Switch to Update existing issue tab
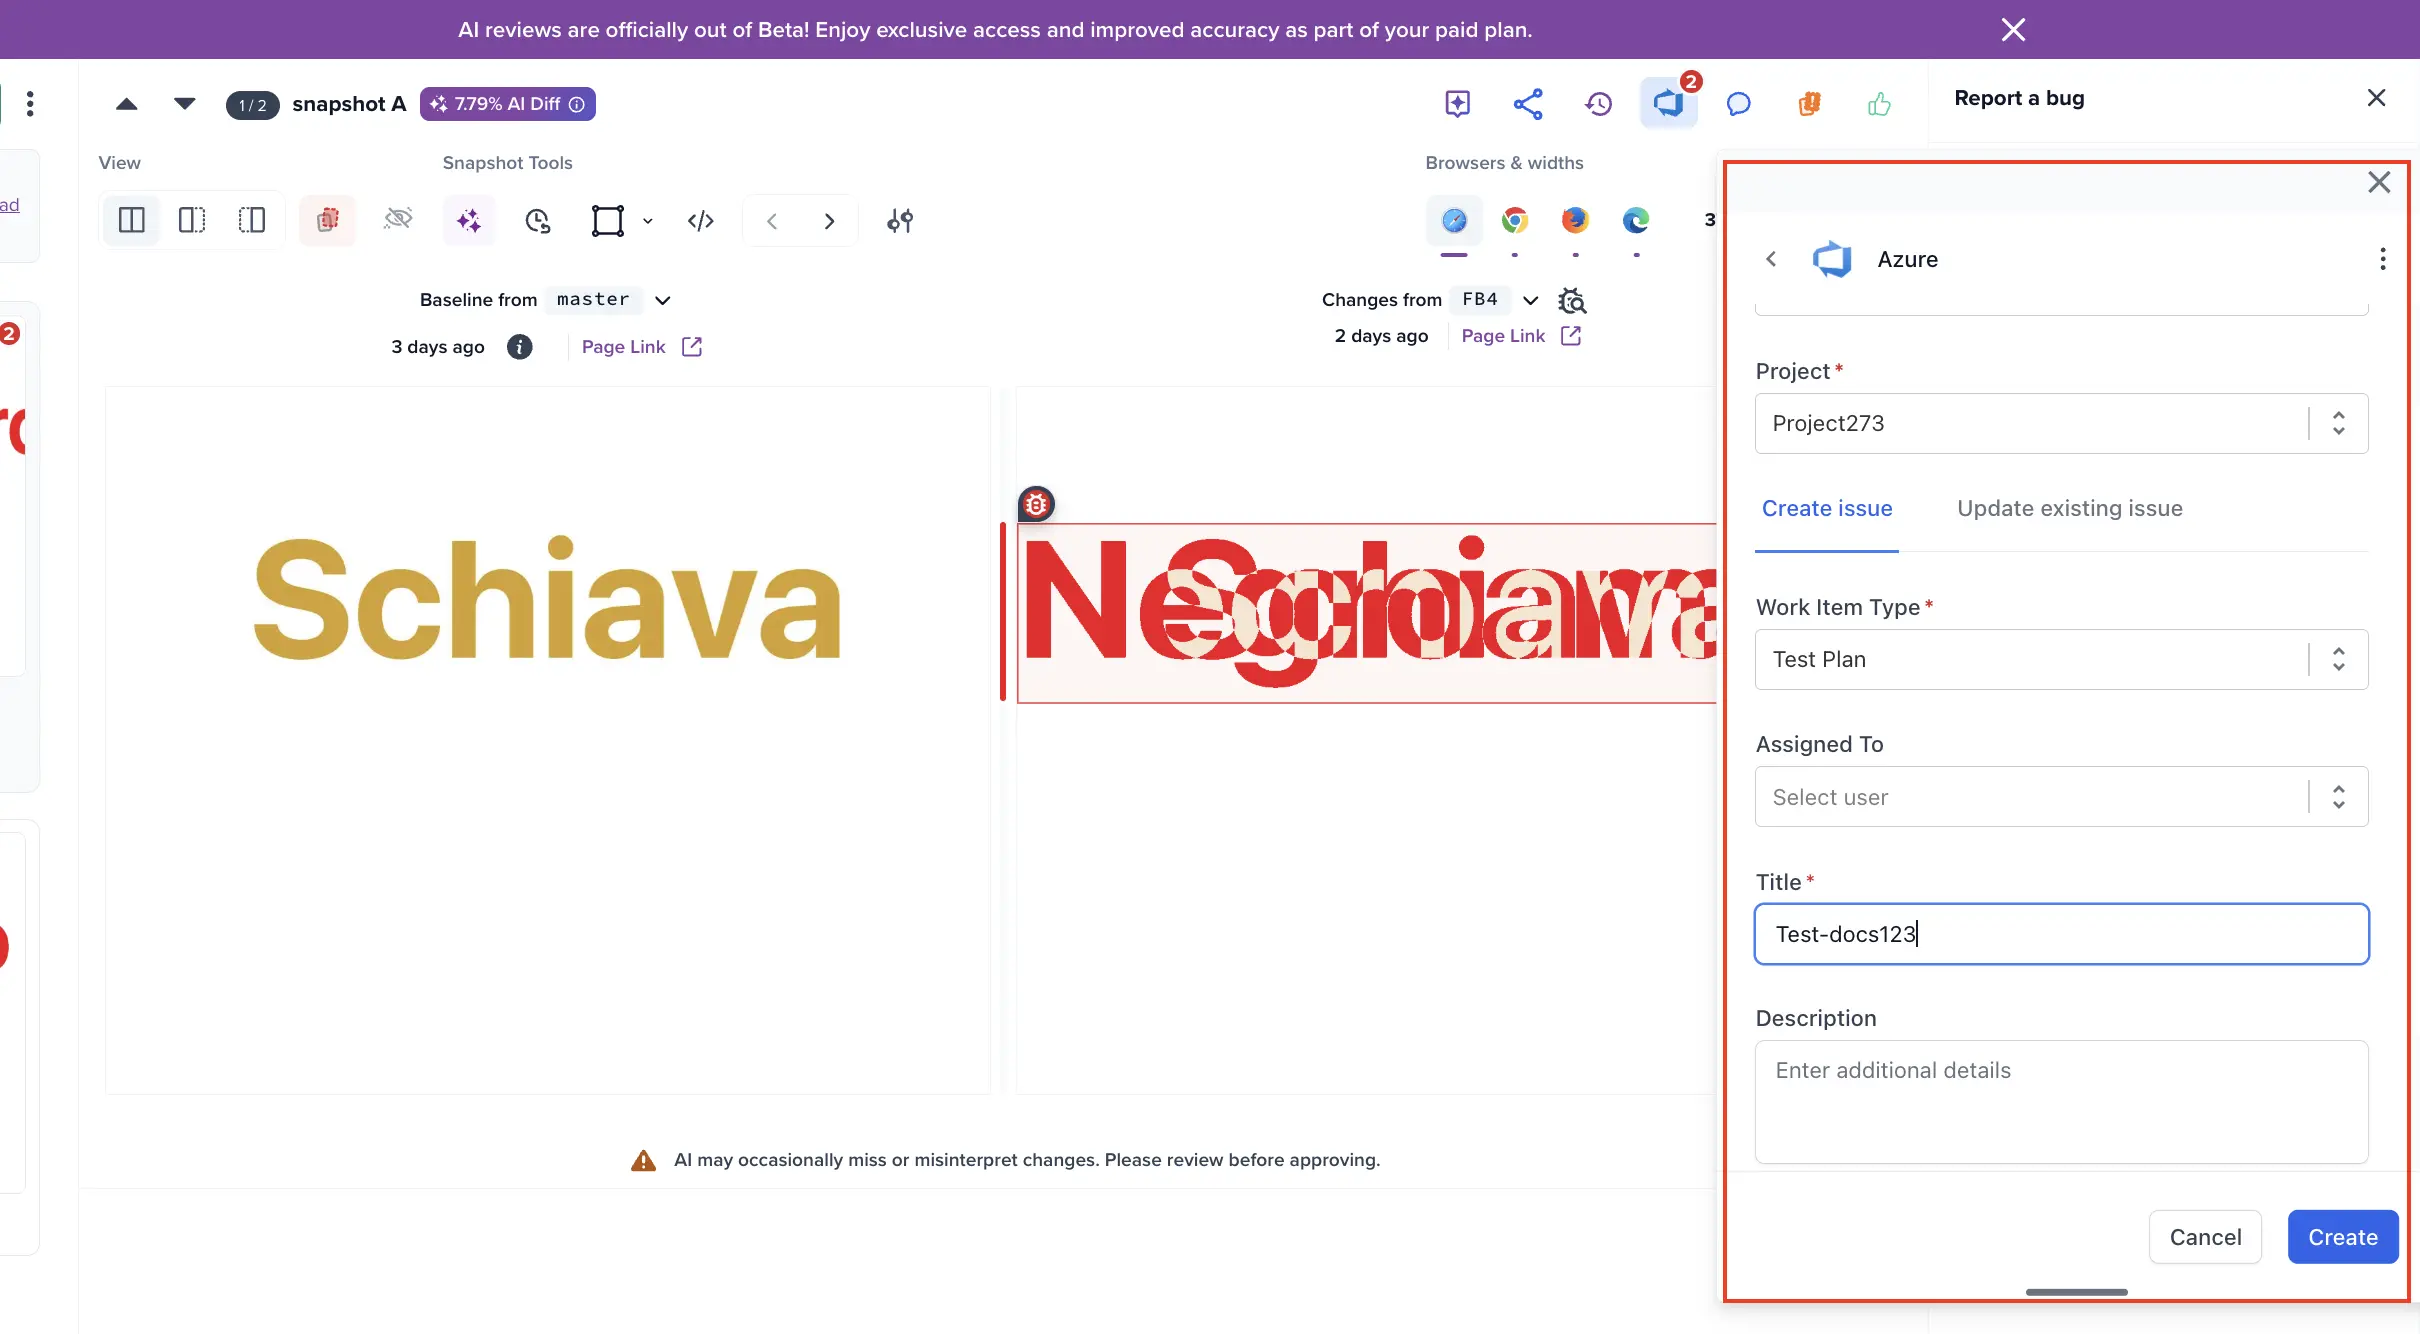Screen dimensions: 2420x1334 (2069, 508)
